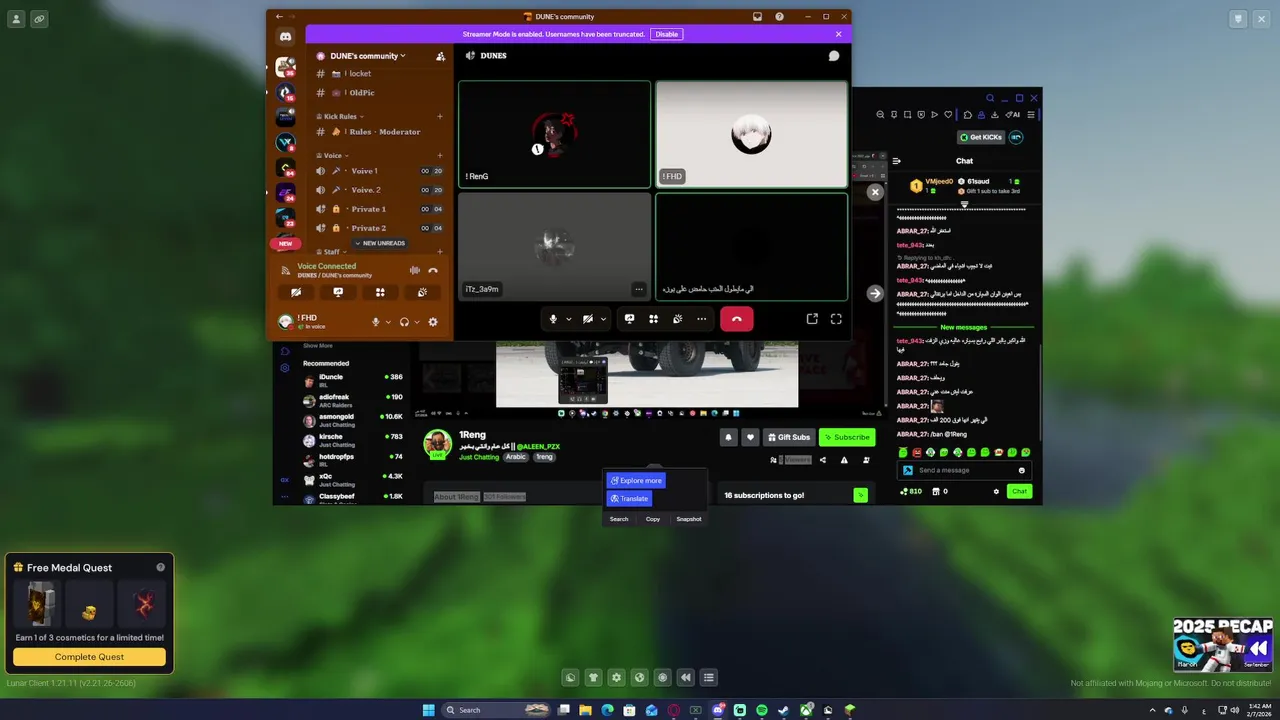Start an activity from the call toolbar
This screenshot has width=1280, height=720.
[x=653, y=319]
